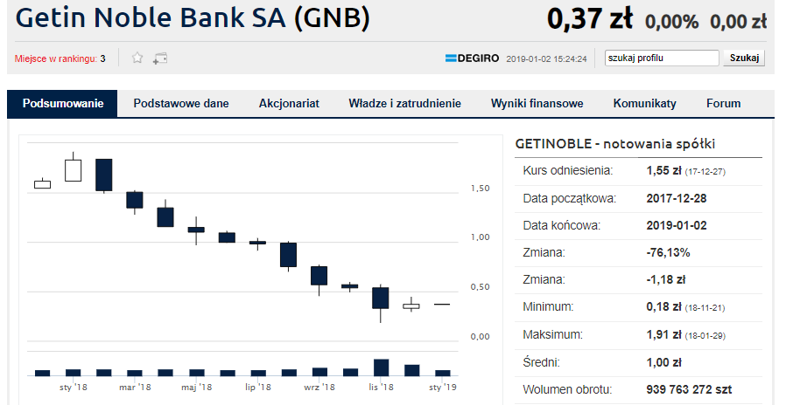Viewport: 786px width, 405px height.
Task: Click the 0,37 zł current price
Action: pyautogui.click(x=590, y=20)
